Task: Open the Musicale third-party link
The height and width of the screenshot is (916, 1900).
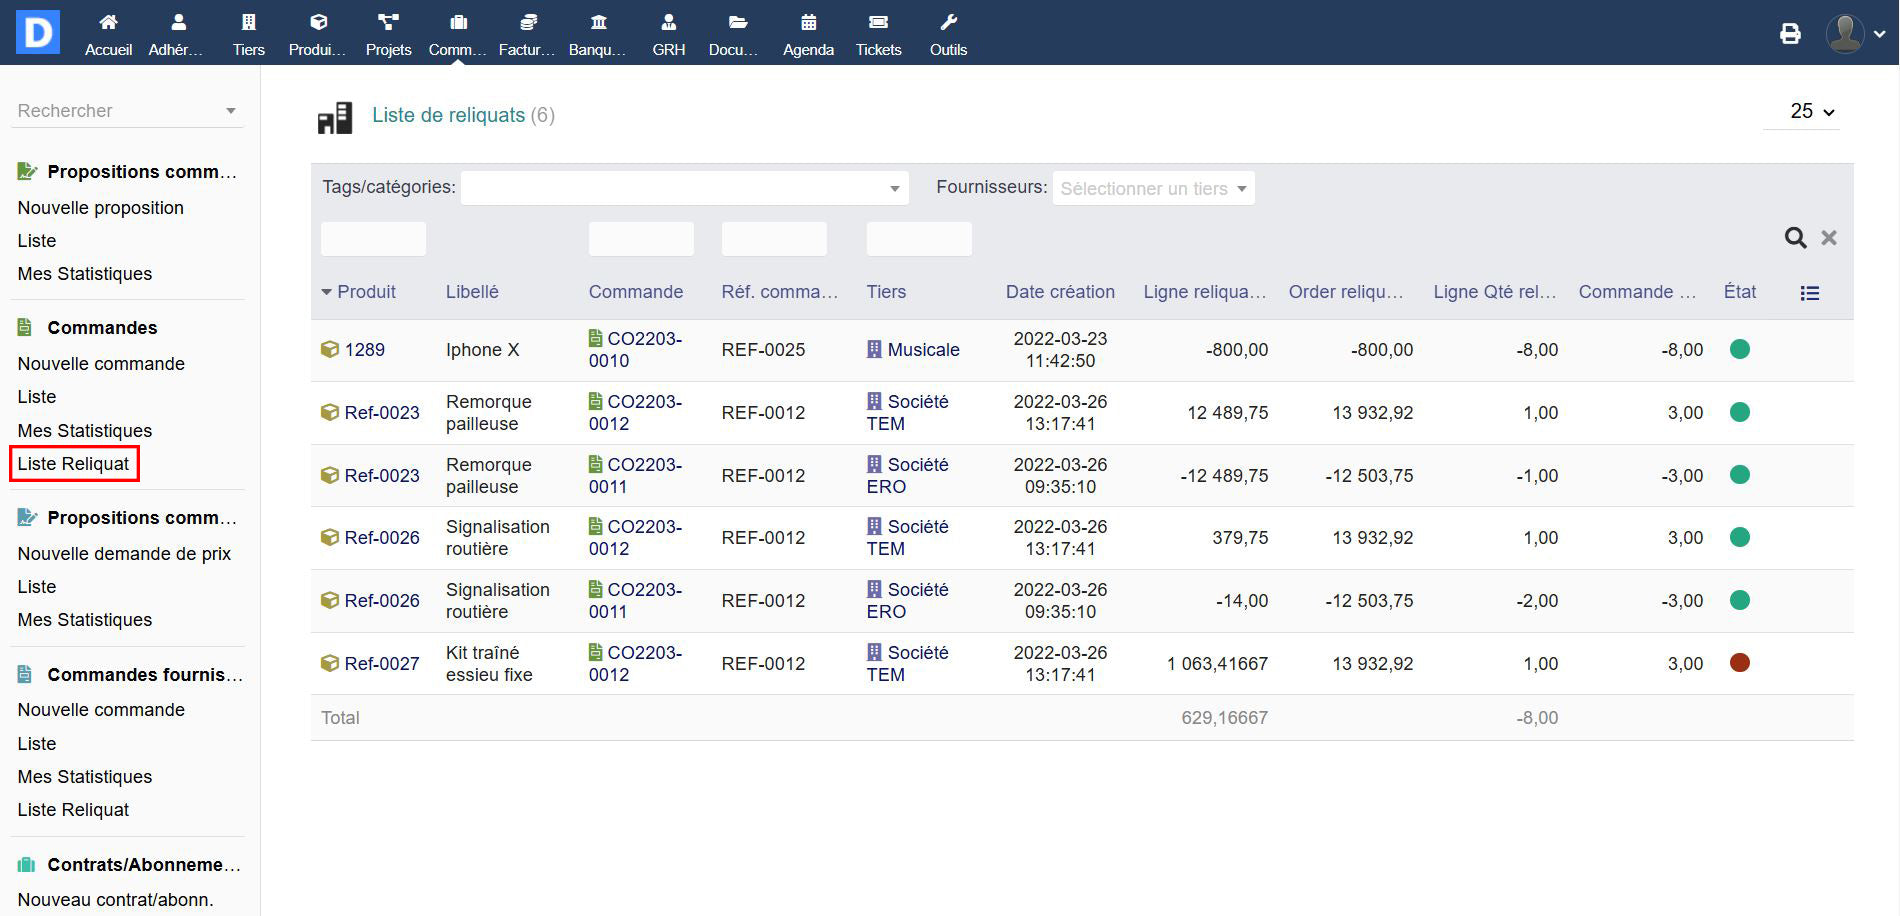Action: click(x=922, y=350)
